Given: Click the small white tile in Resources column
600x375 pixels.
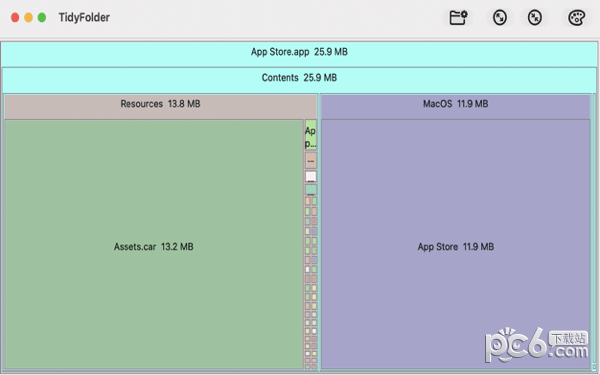Looking at the screenshot, I should 311,176.
